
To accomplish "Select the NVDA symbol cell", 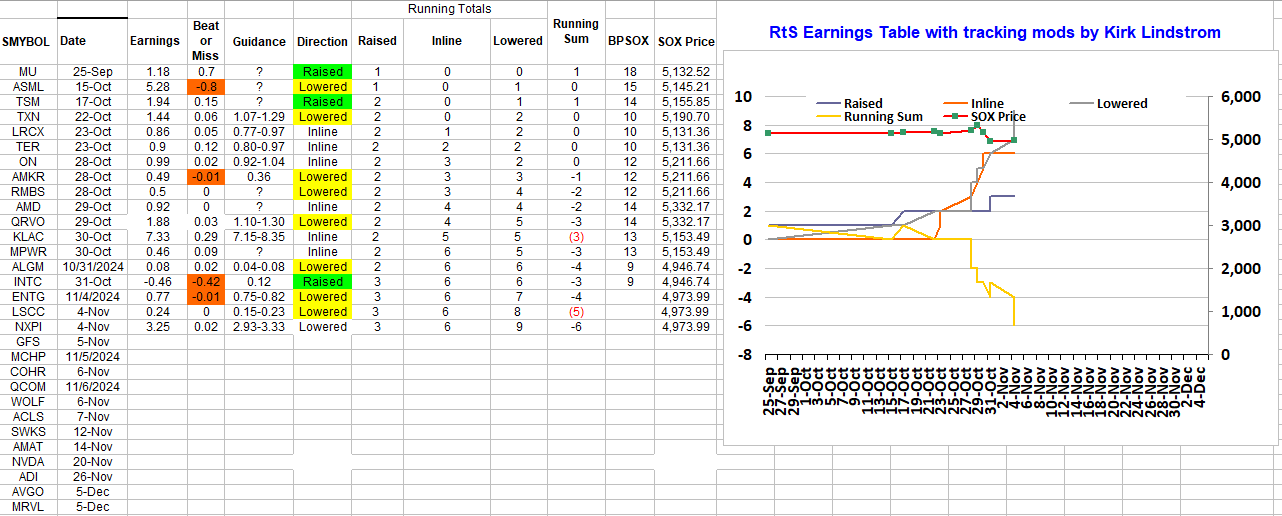I will click(28, 462).
